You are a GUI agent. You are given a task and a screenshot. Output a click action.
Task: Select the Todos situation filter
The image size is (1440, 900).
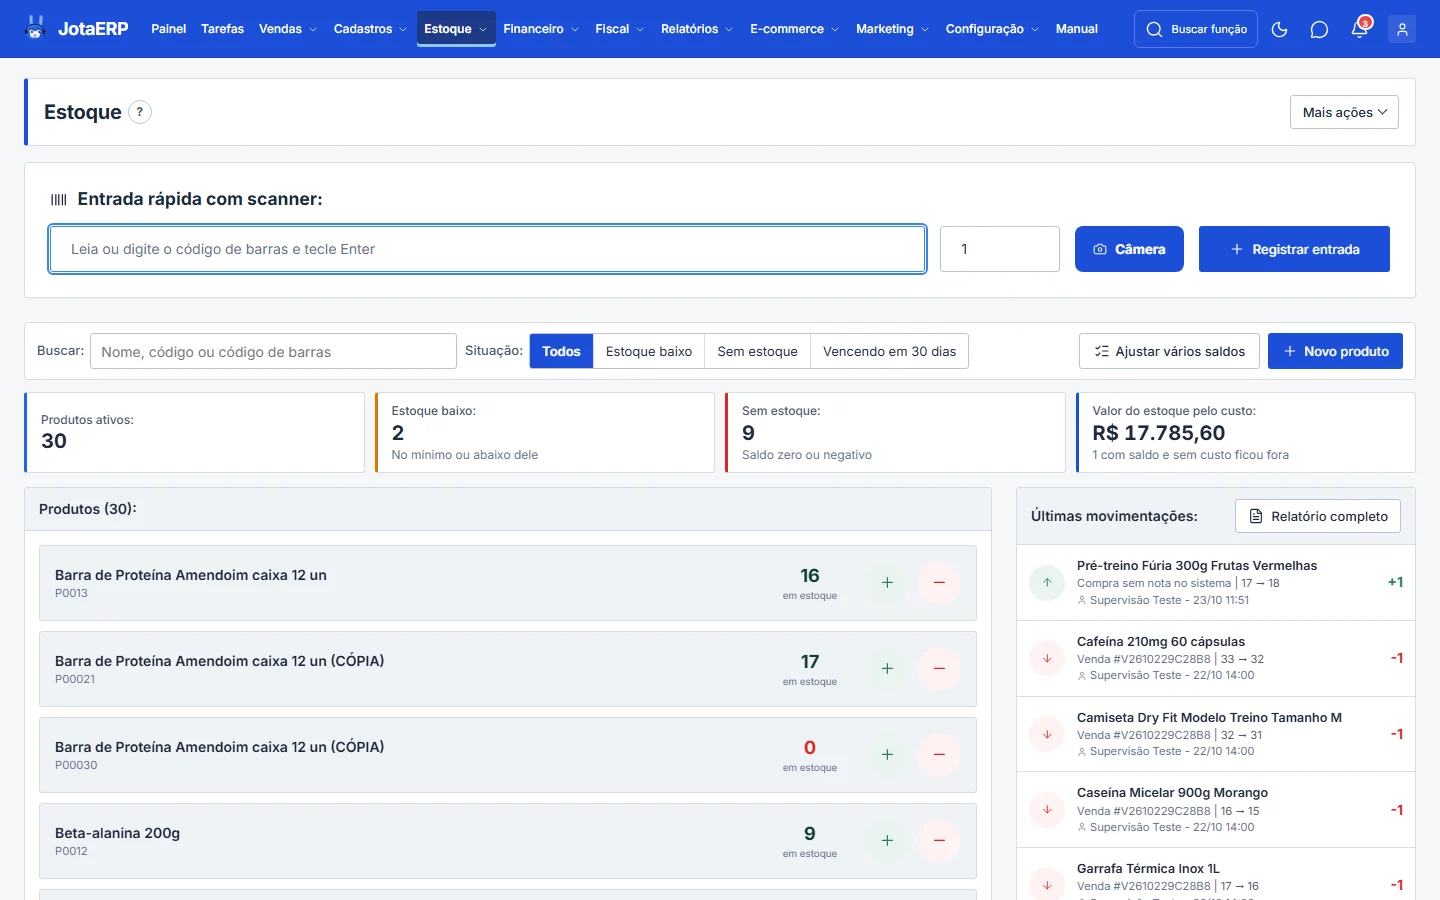click(561, 351)
